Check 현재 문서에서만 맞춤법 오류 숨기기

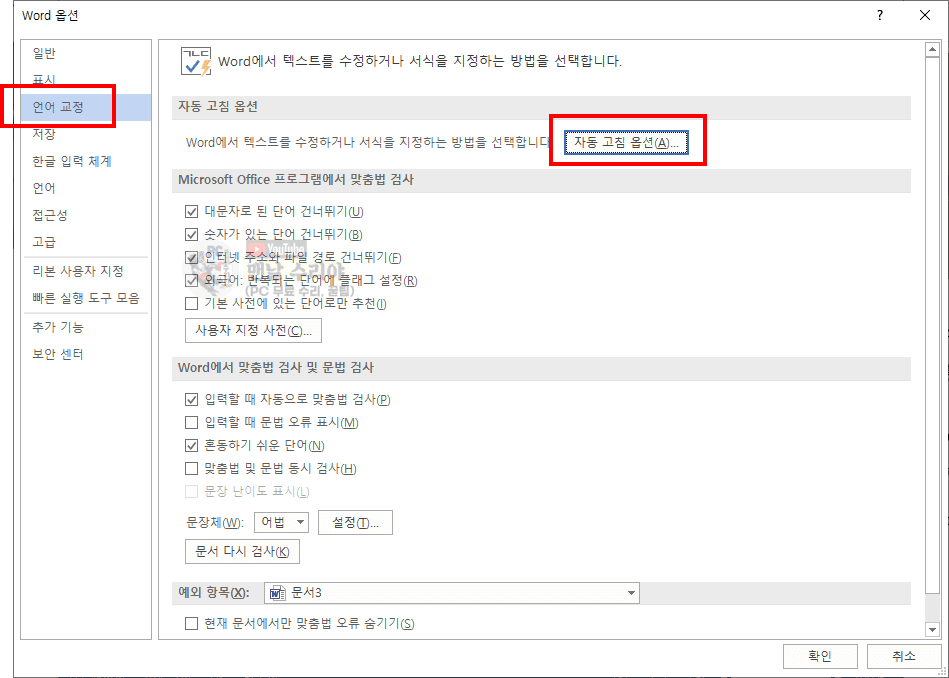coord(192,623)
